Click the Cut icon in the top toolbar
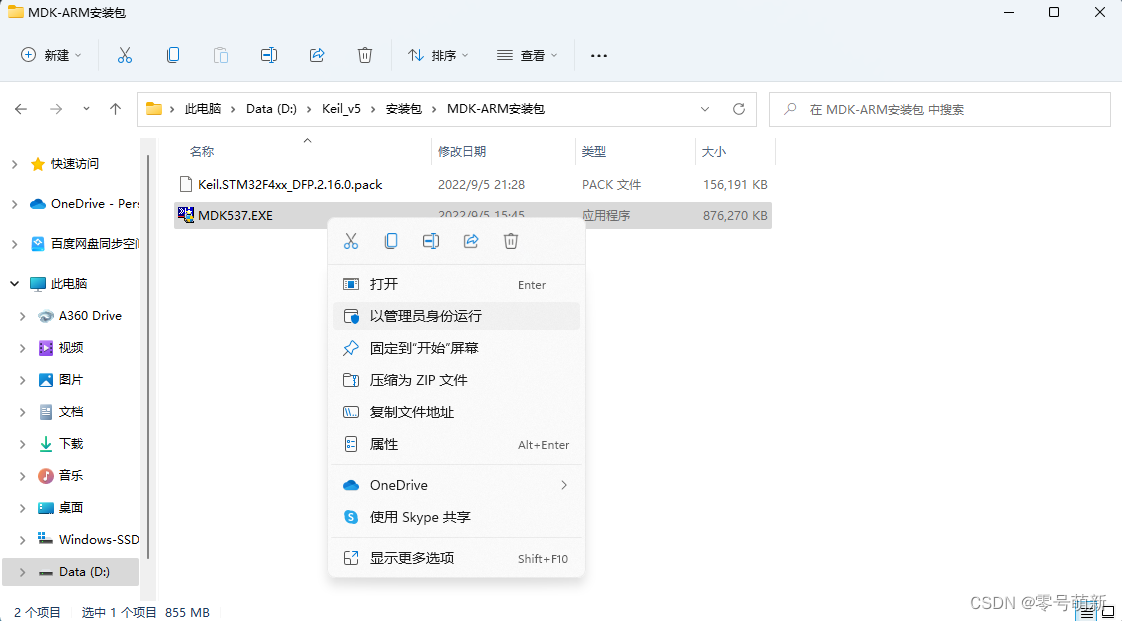This screenshot has width=1122, height=621. point(125,55)
